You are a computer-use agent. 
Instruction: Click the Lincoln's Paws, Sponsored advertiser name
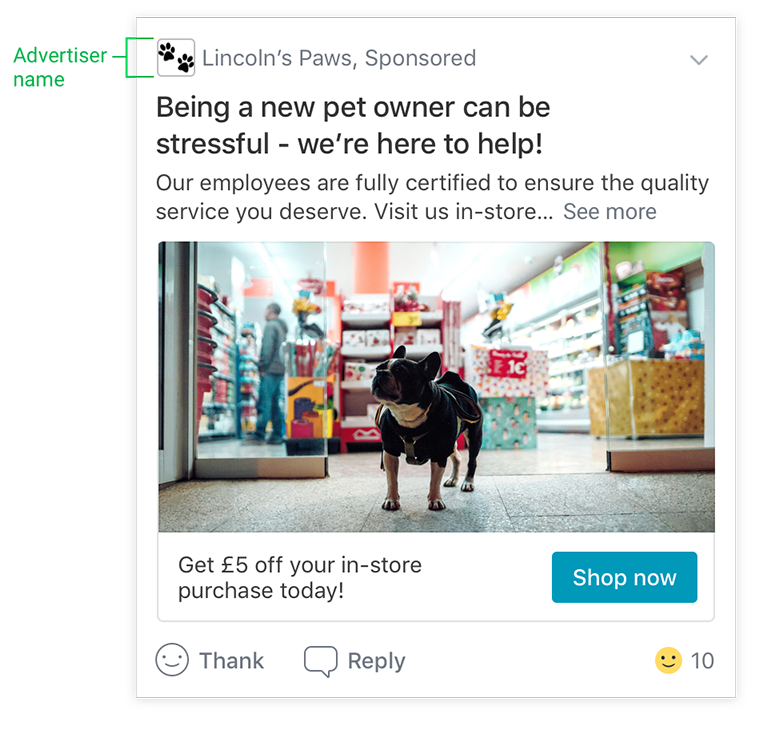click(x=339, y=58)
